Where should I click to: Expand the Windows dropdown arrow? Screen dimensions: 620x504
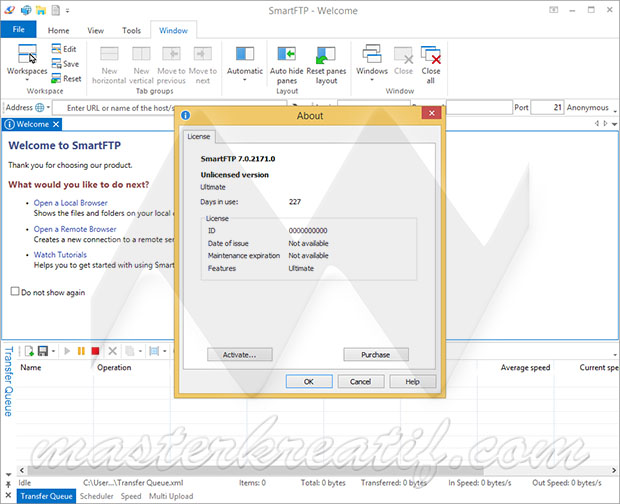pyautogui.click(x=372, y=80)
